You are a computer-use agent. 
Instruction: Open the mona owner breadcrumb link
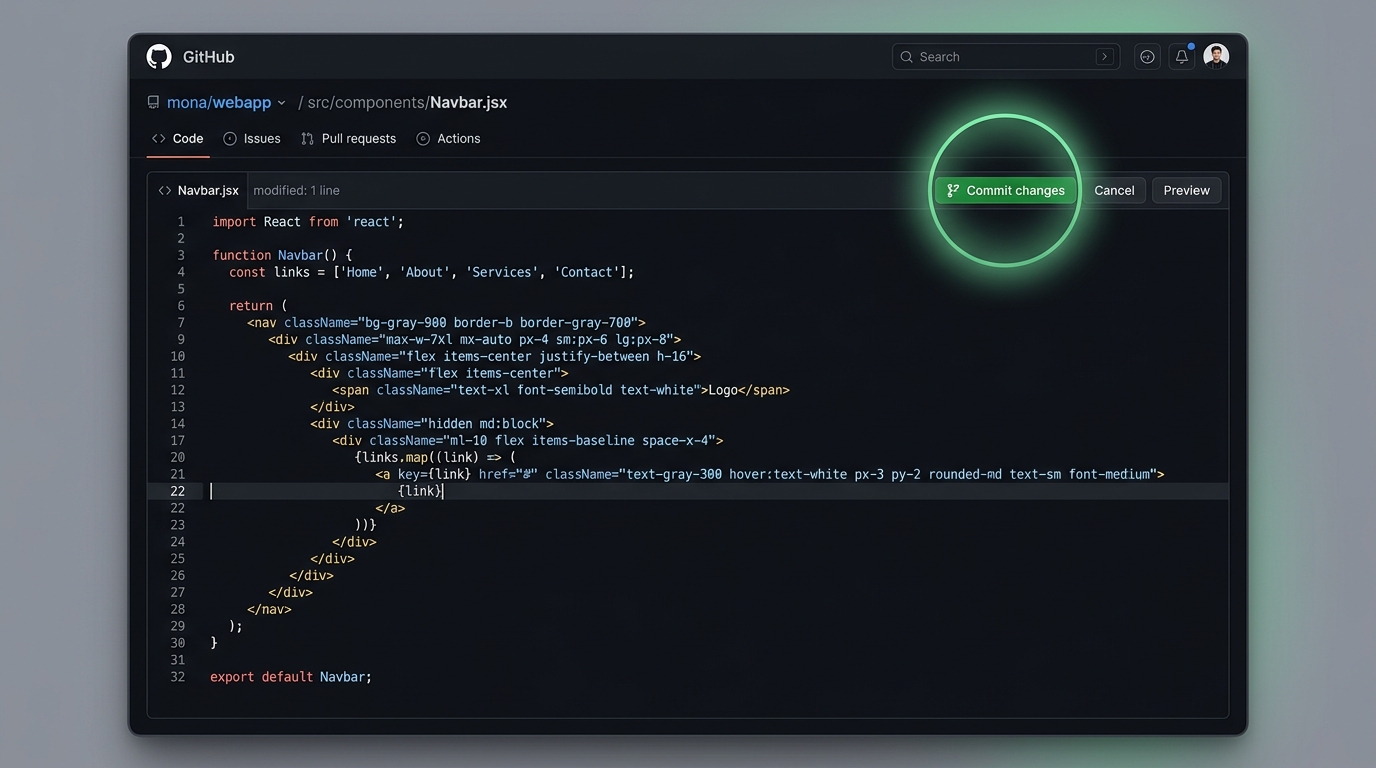coord(186,103)
